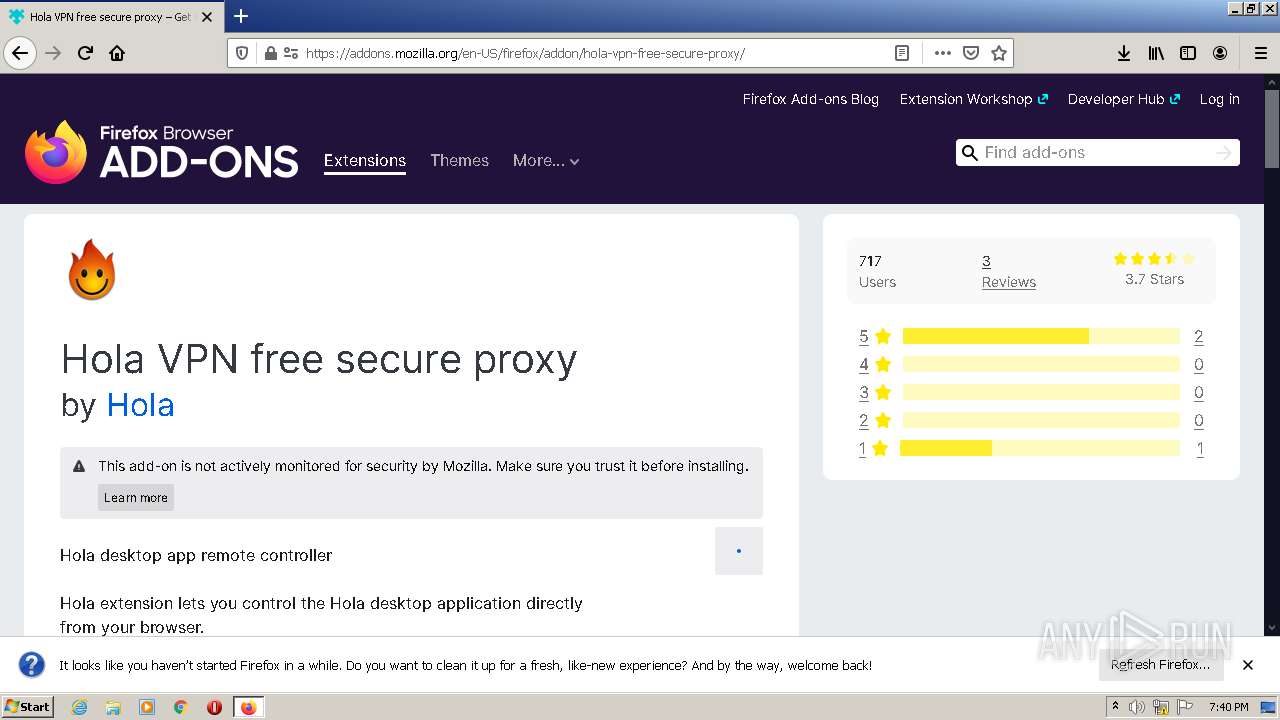Screen dimensions: 1280x720
Task: Open Chrome from the taskbar
Action: coord(180,707)
